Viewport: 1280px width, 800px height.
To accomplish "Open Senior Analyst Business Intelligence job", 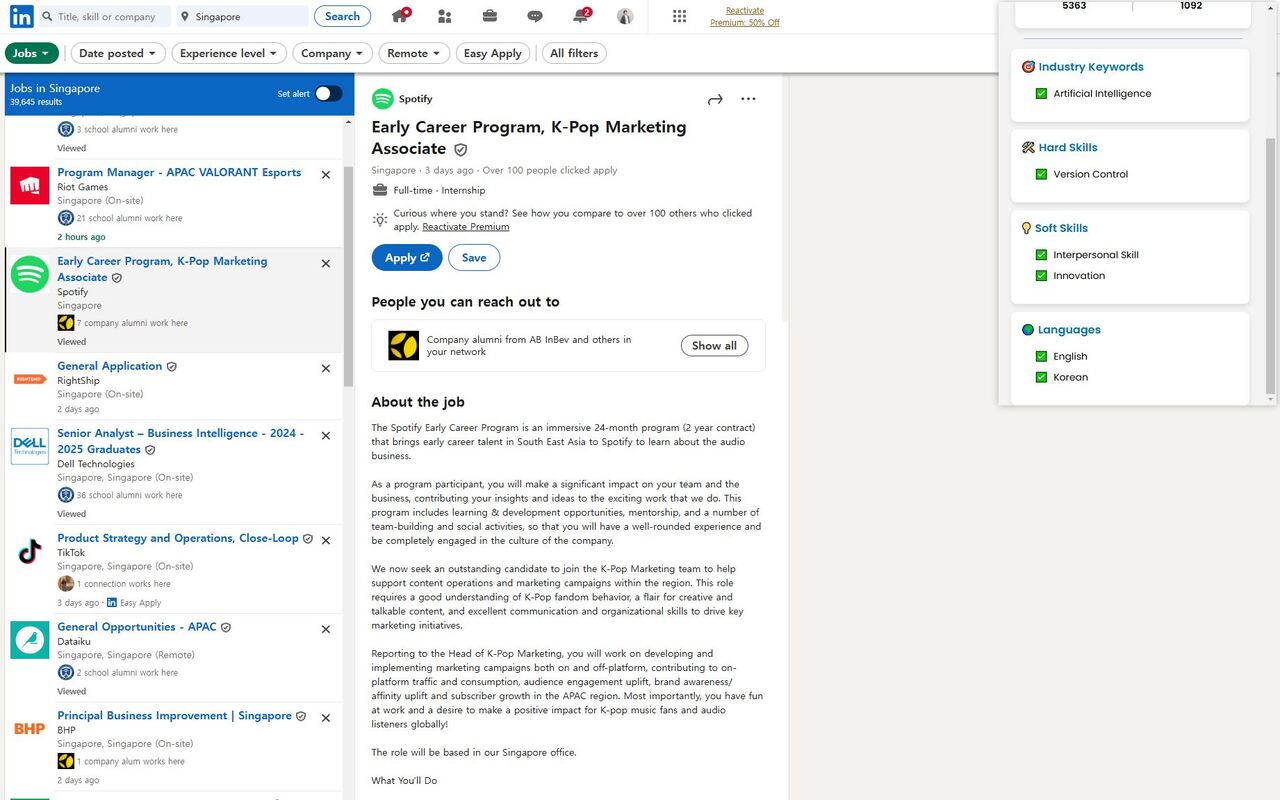I will tap(180, 441).
